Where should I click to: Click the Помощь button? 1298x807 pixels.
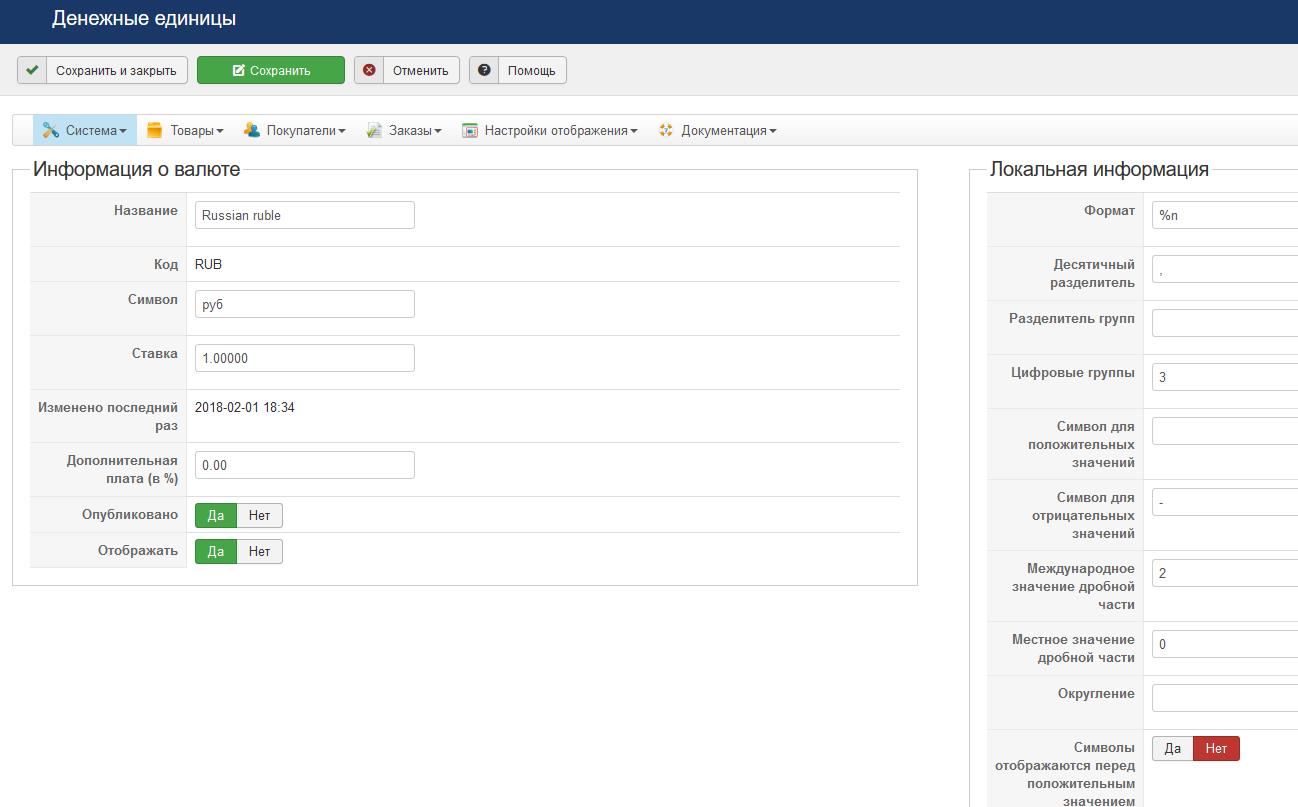518,70
